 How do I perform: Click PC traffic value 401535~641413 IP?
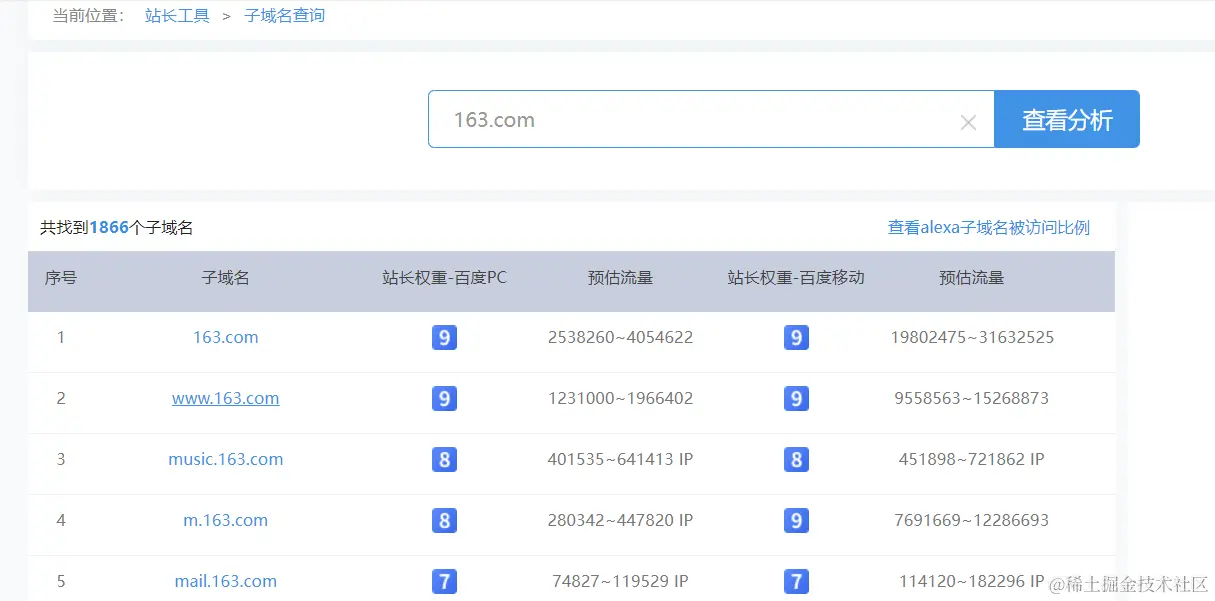pos(621,459)
